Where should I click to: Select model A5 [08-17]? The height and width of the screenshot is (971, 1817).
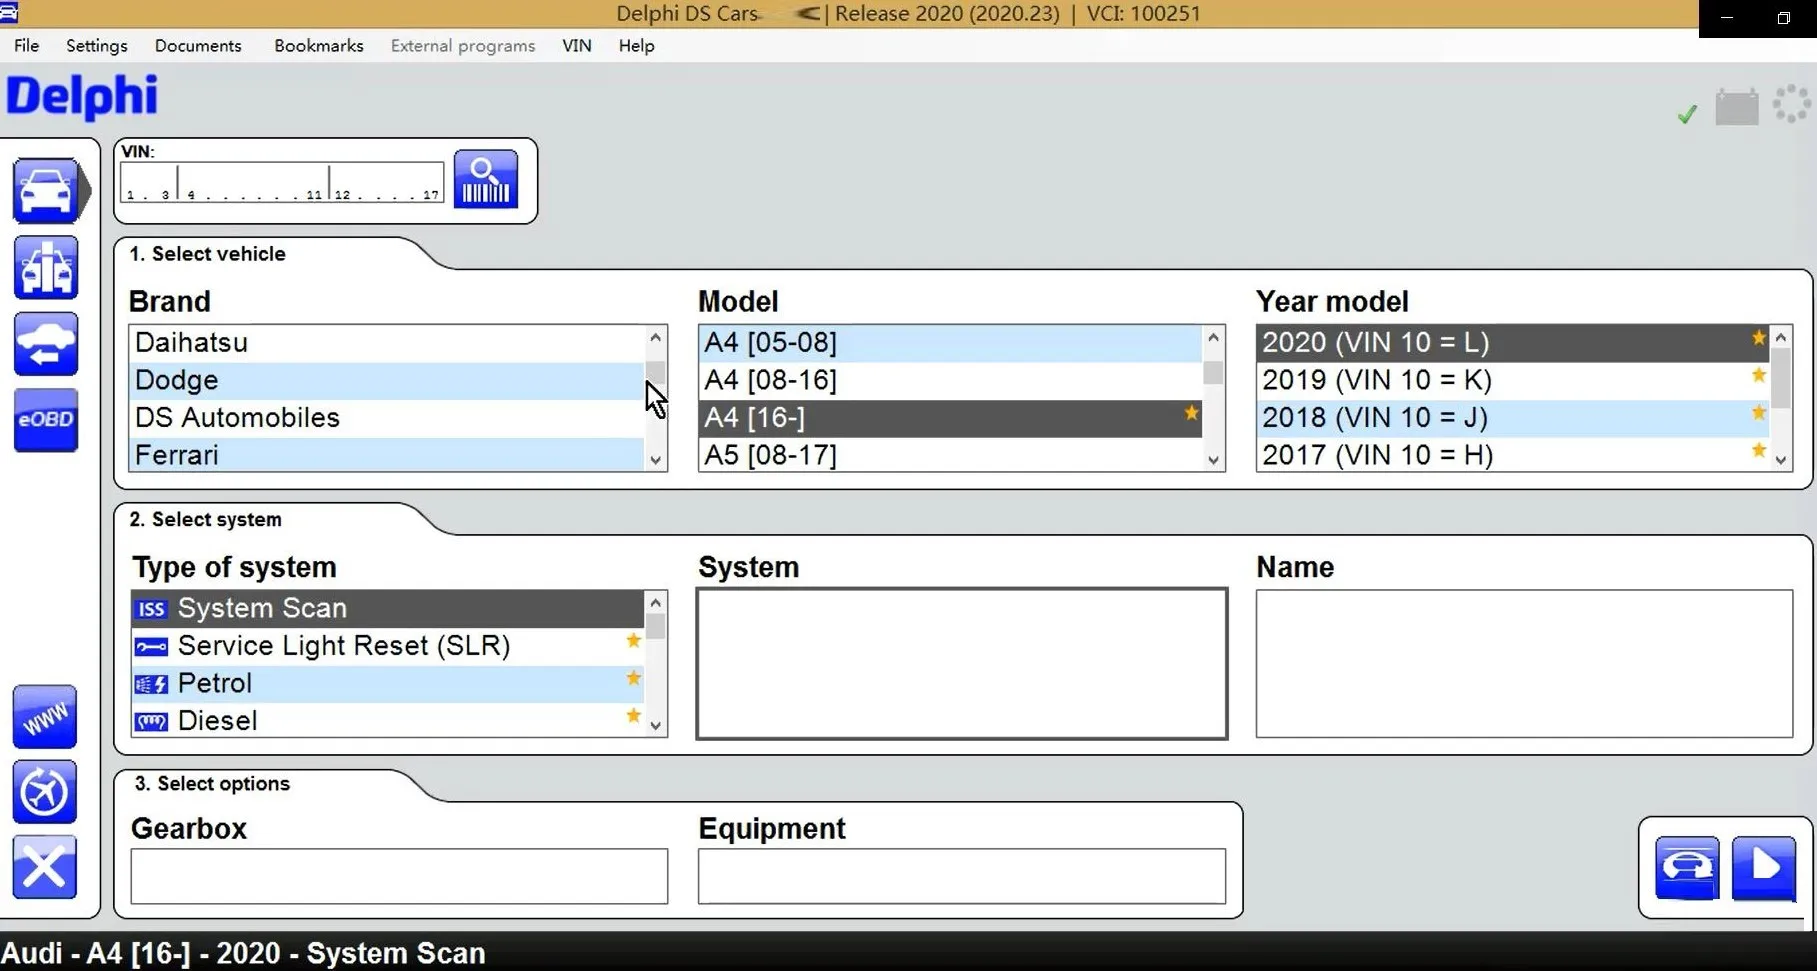(x=950, y=455)
